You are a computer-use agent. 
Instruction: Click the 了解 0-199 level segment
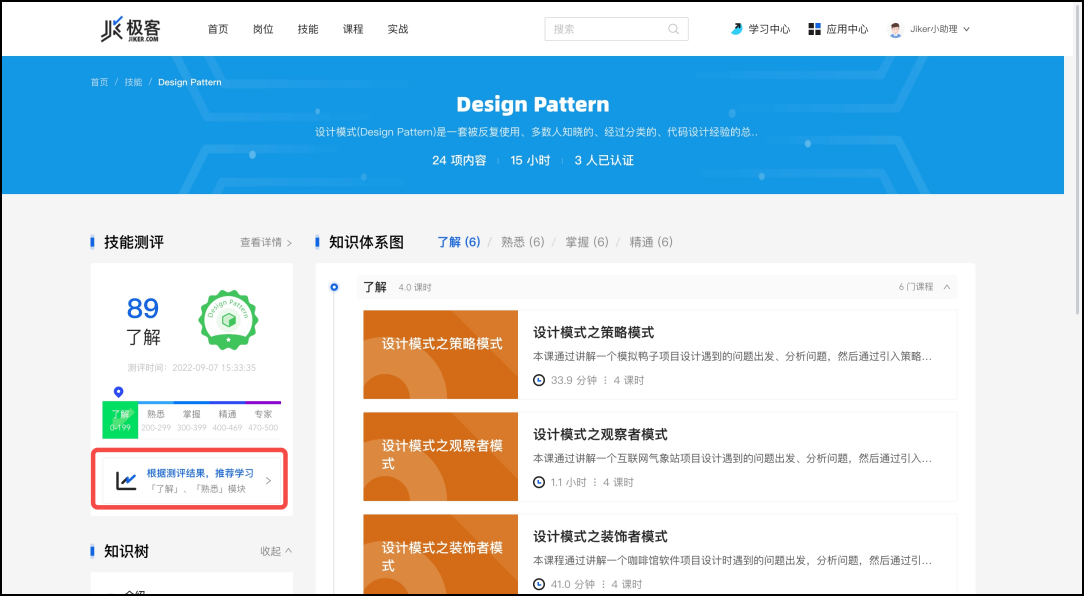[120, 420]
